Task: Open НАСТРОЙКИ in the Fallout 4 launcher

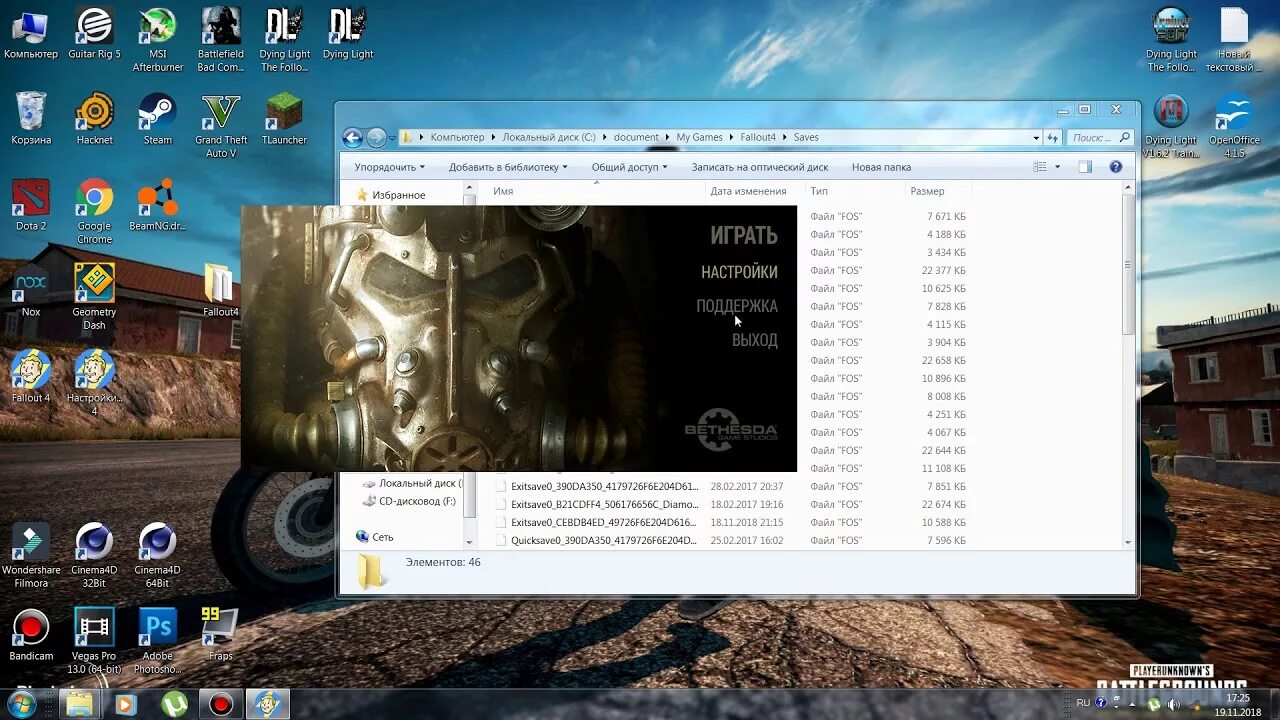Action: click(x=739, y=272)
